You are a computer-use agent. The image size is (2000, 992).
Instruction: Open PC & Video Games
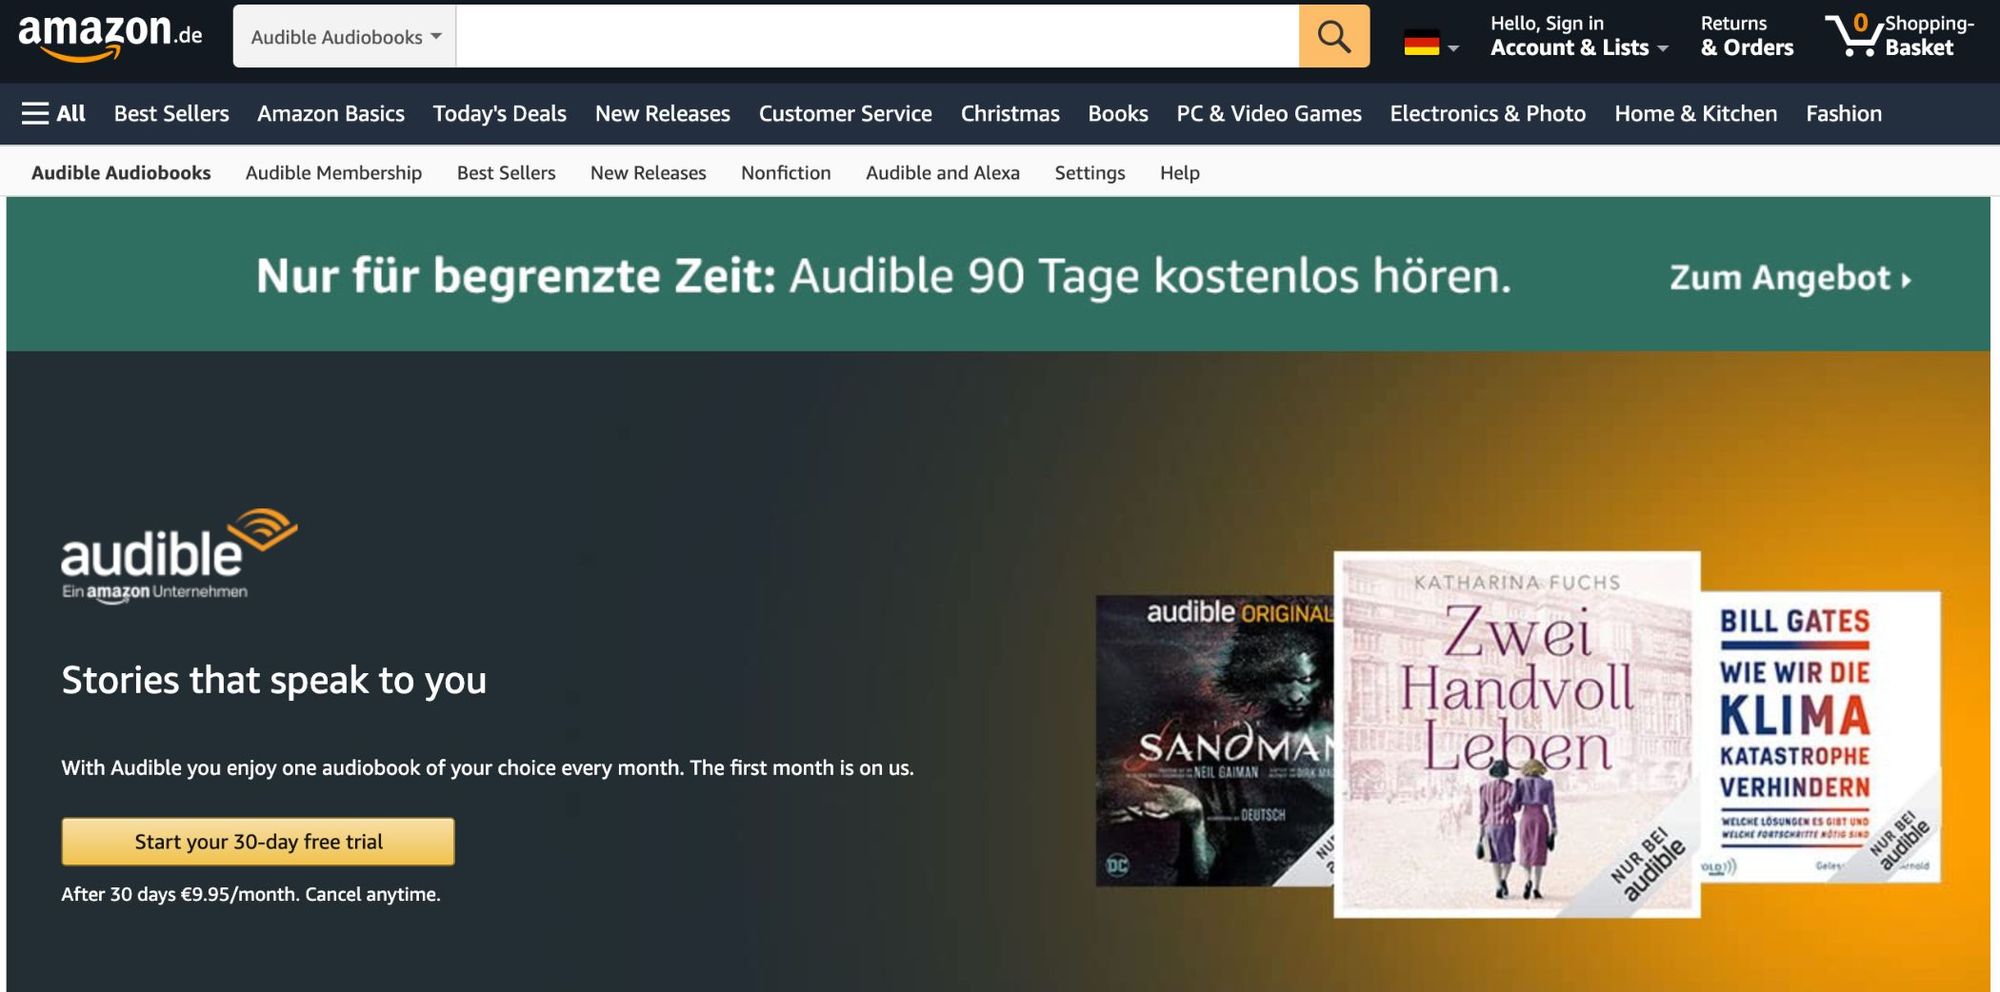click(x=1269, y=114)
